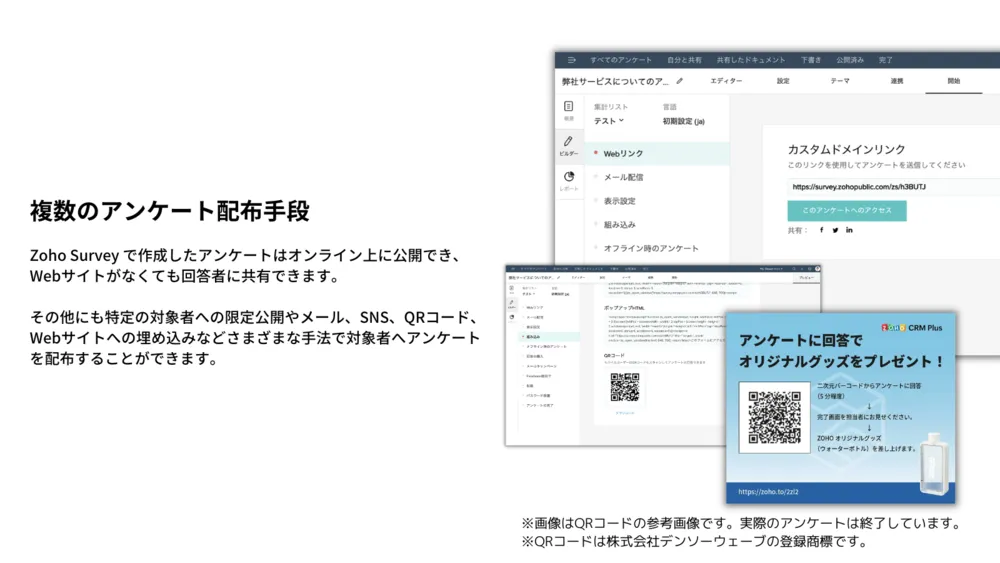Image resolution: width=1000 pixels, height=563 pixels.
Task: Switch to the エディター tab in the large window
Action: 726,81
